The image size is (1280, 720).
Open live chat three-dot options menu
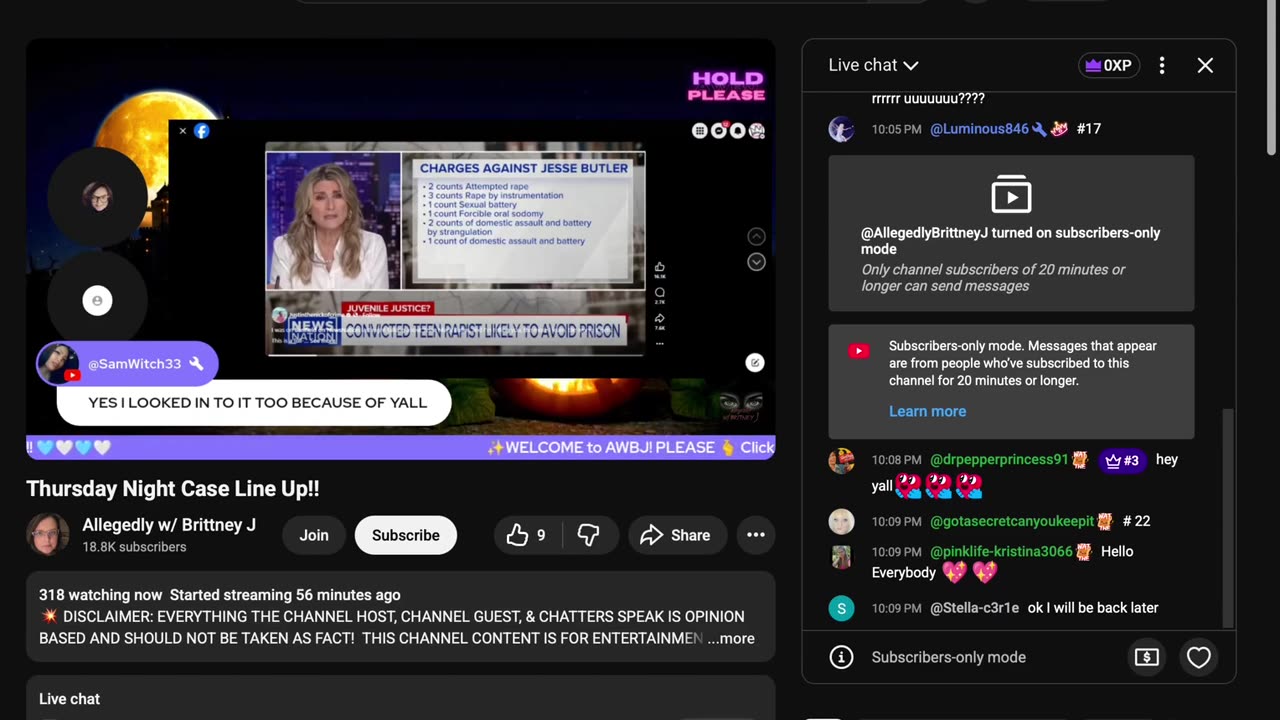point(1161,65)
